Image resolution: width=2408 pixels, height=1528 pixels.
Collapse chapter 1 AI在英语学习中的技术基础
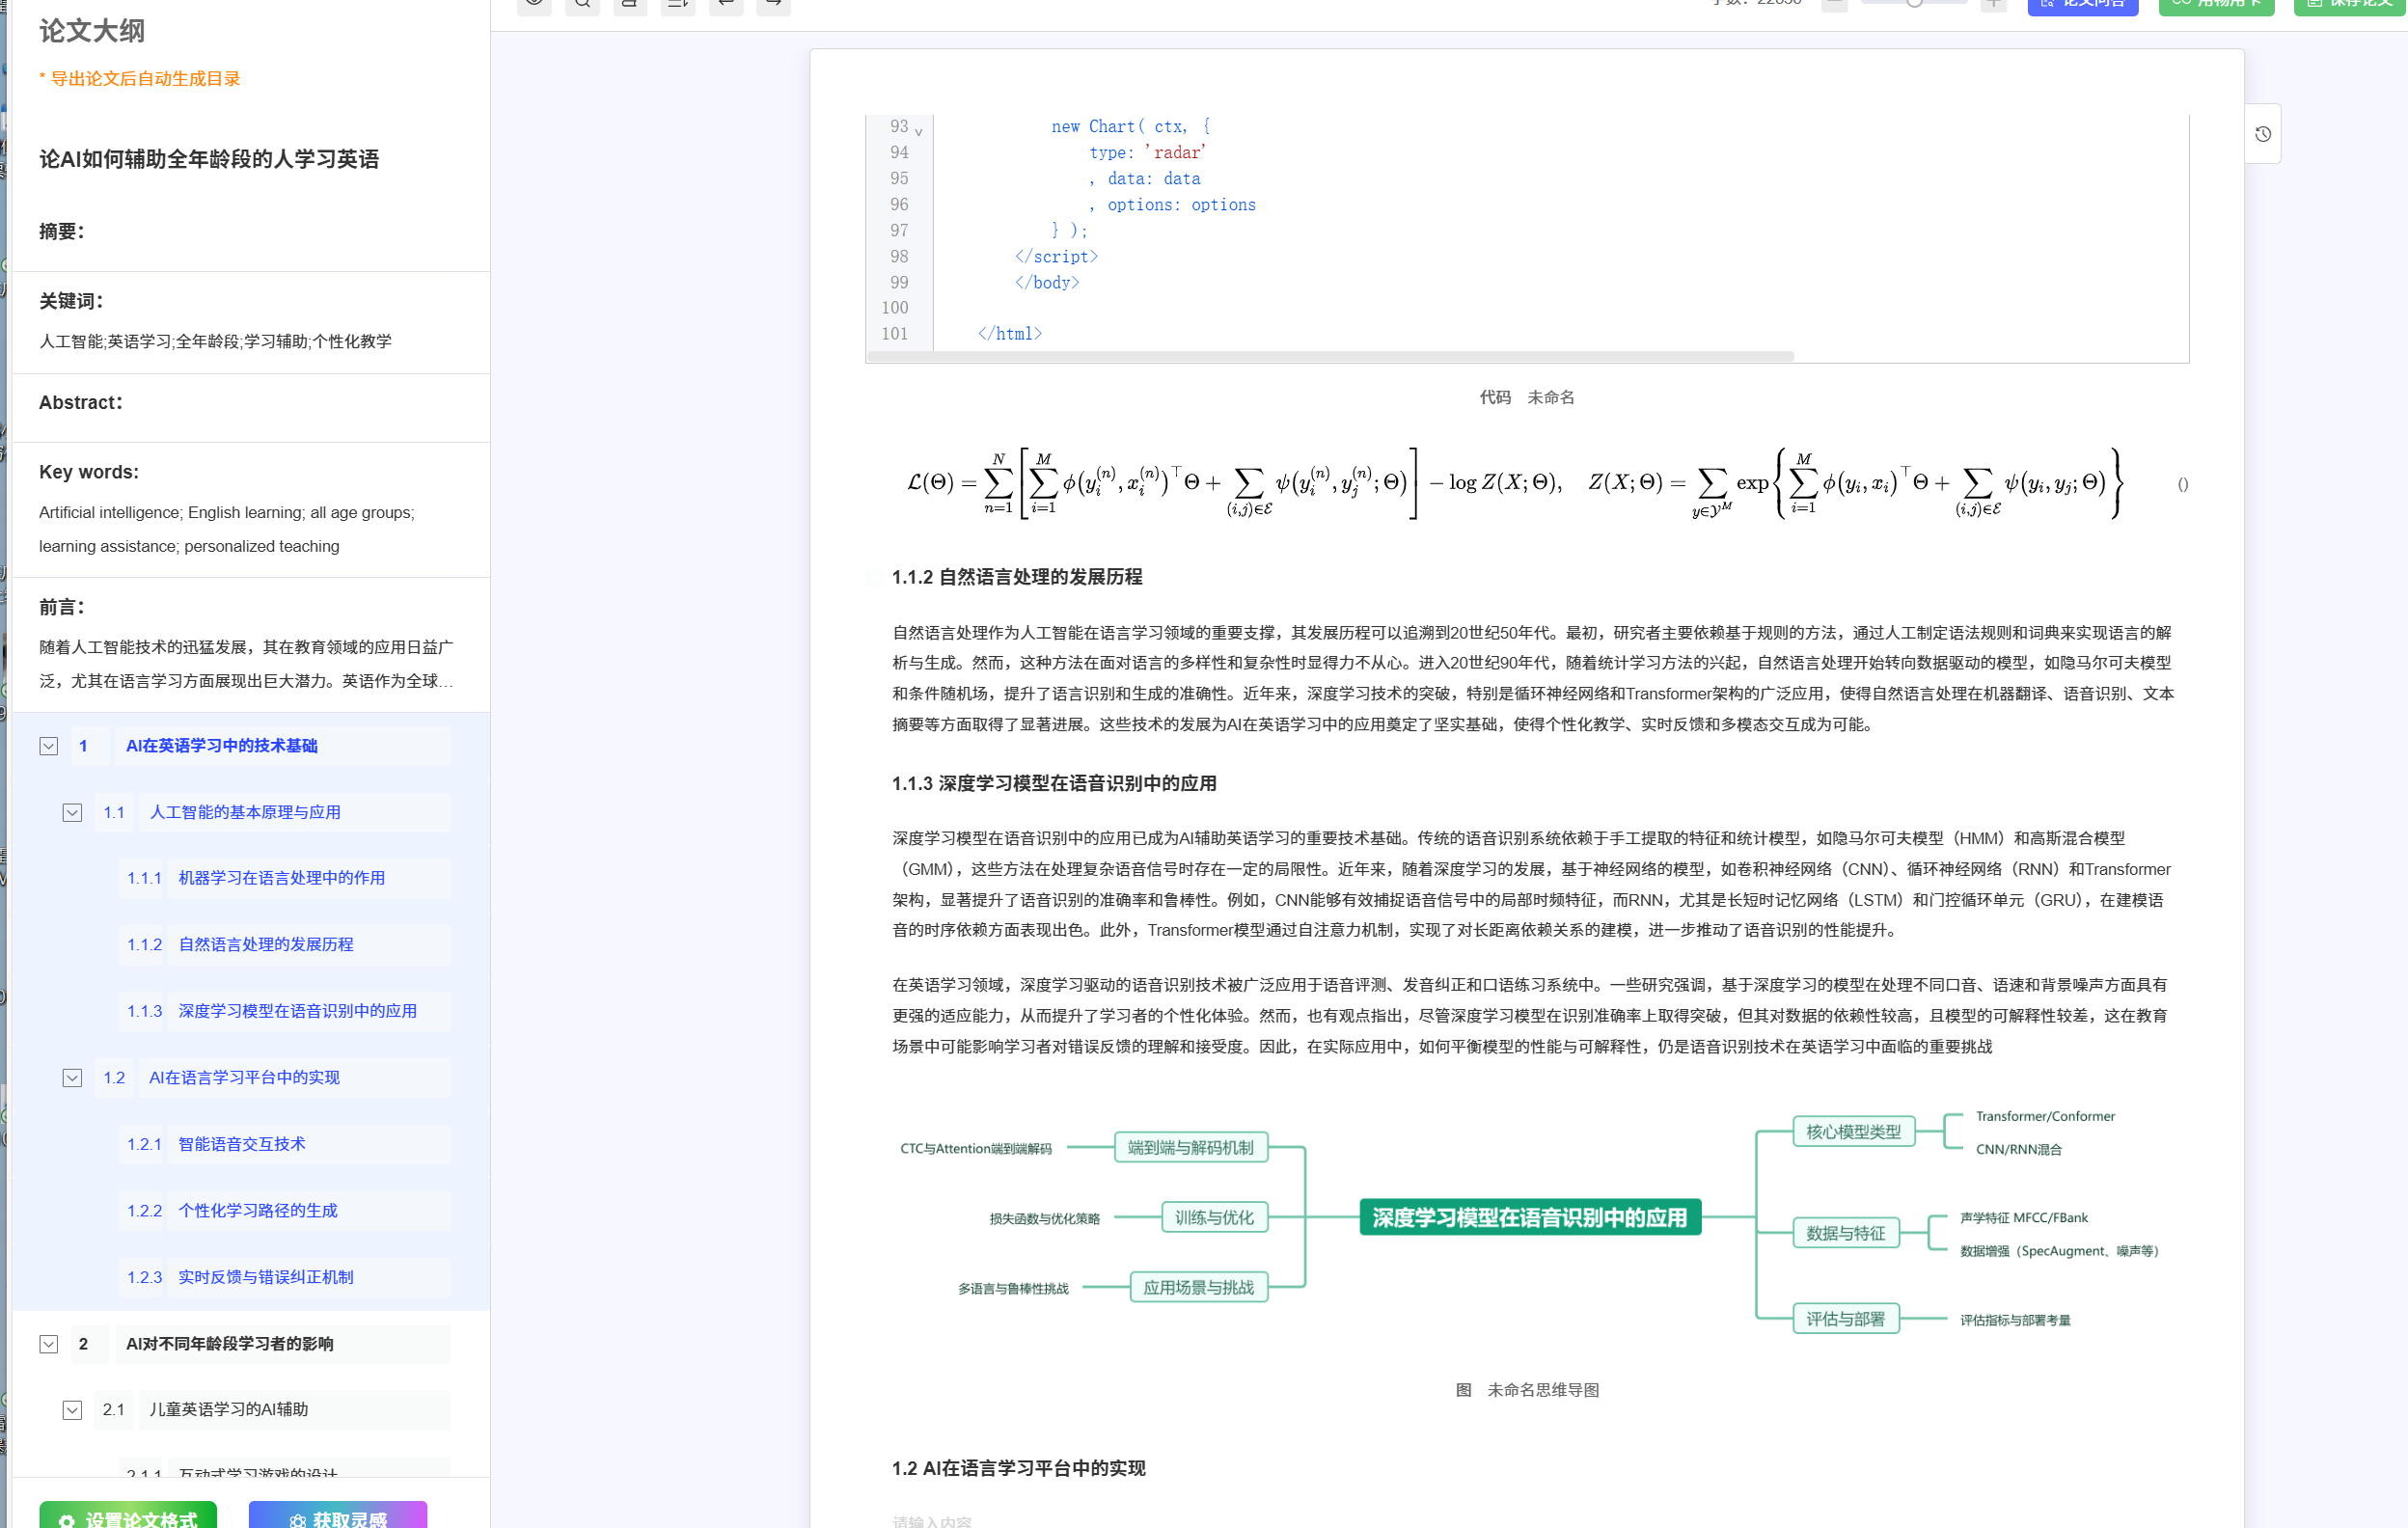click(49, 746)
